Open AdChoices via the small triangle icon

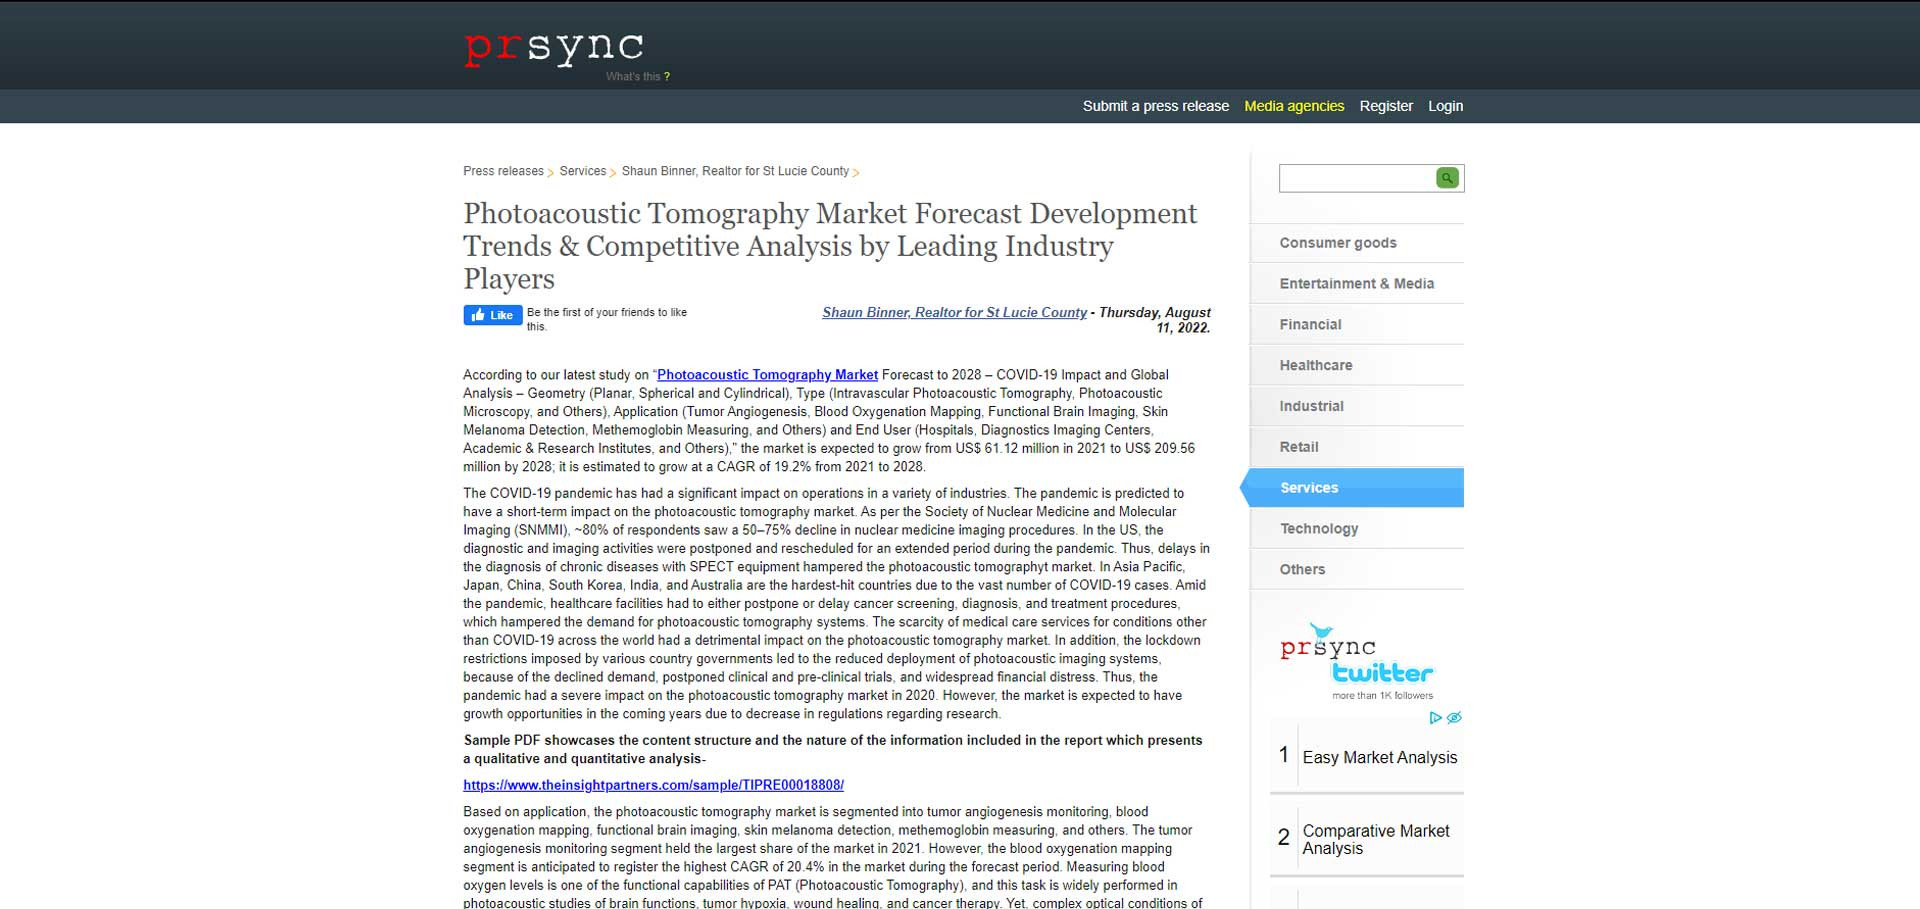point(1437,718)
